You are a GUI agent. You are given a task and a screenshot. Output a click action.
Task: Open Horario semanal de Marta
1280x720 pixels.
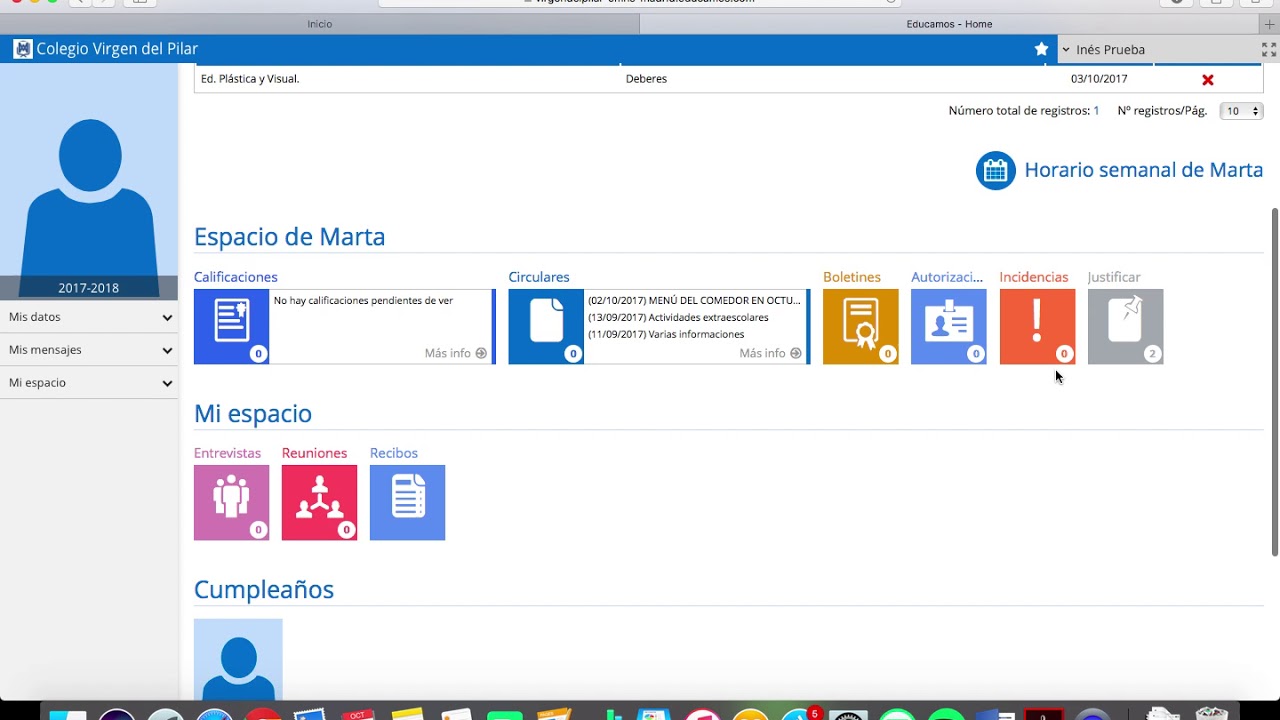click(1143, 170)
